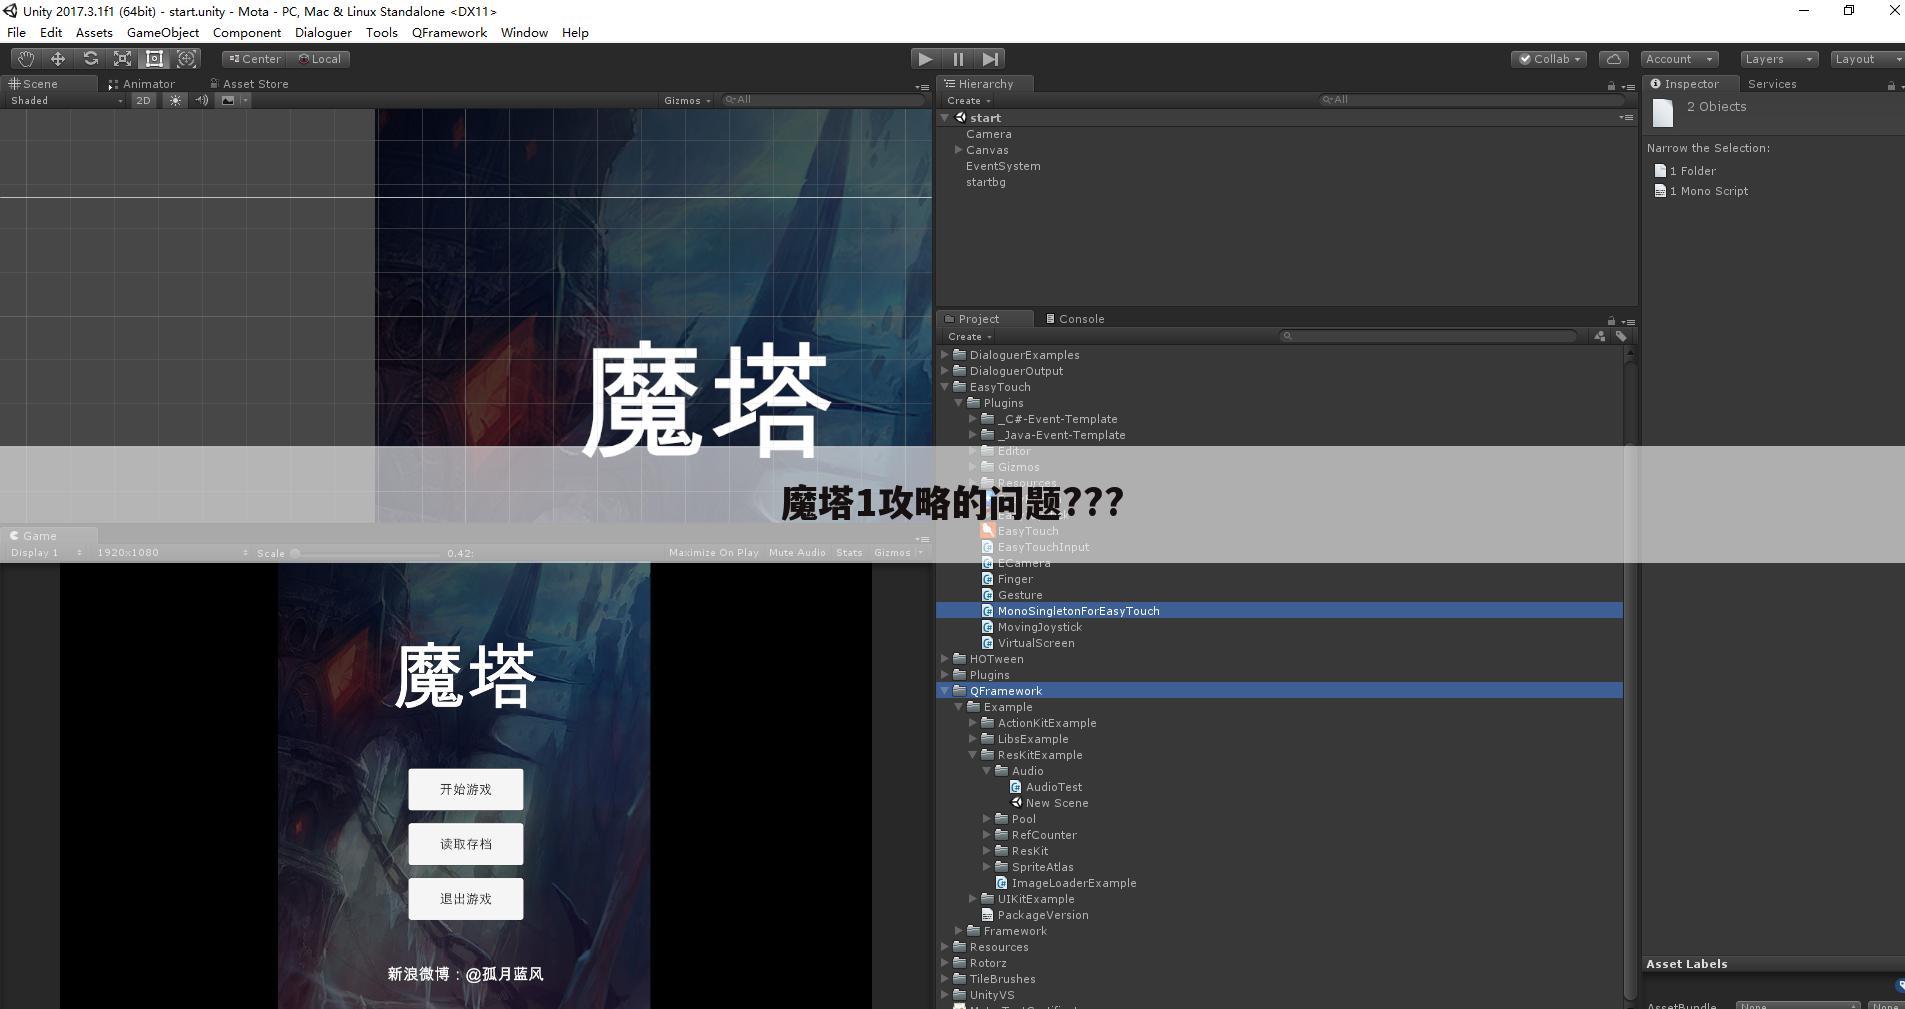Collapse the start scene in Hierarchy
The image size is (1905, 1009).
945,118
